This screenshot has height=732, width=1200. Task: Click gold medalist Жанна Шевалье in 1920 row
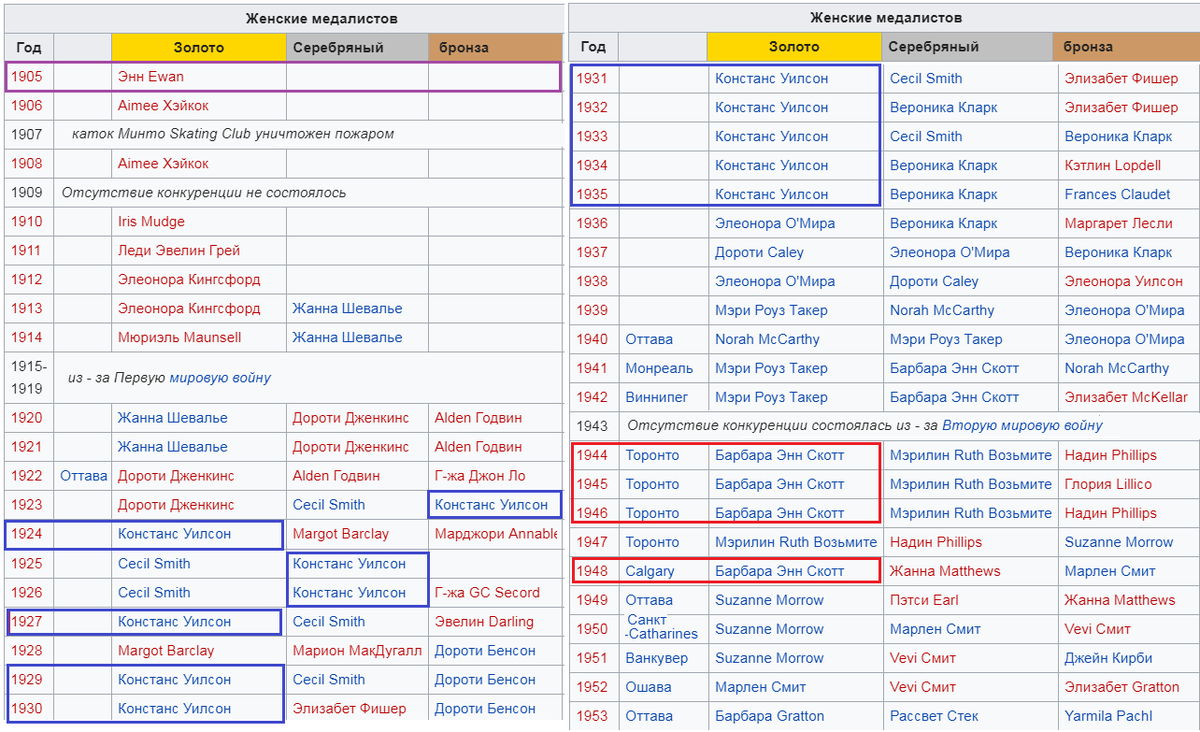[172, 417]
